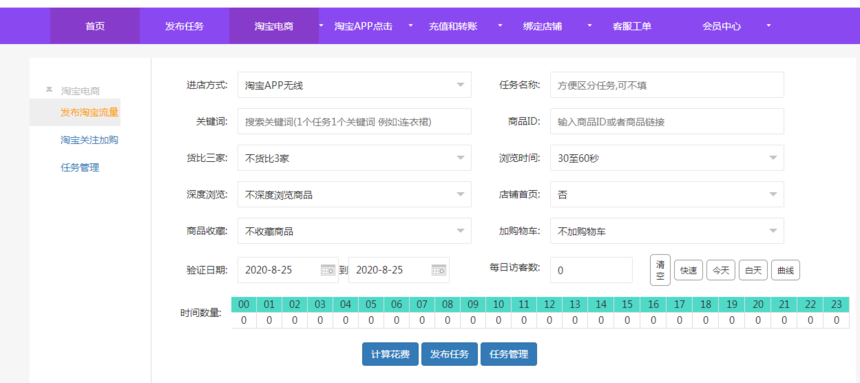Screen dimensions: 860x383
Task: Open 淘宝关注加购 in the sidebar
Action: pyautogui.click(x=89, y=140)
